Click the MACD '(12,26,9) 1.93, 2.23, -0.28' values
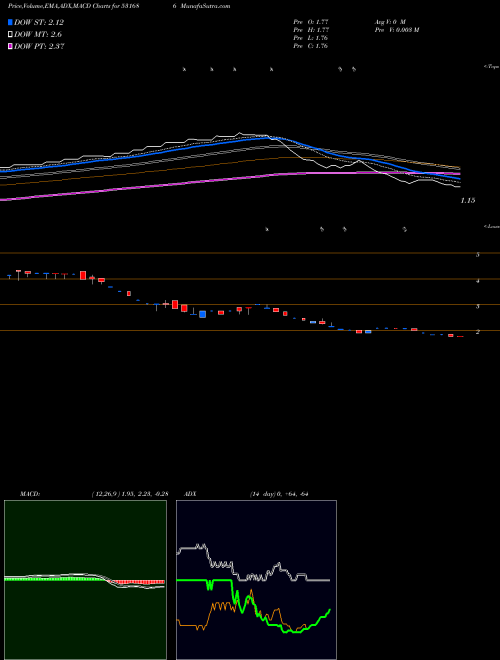 (130, 494)
